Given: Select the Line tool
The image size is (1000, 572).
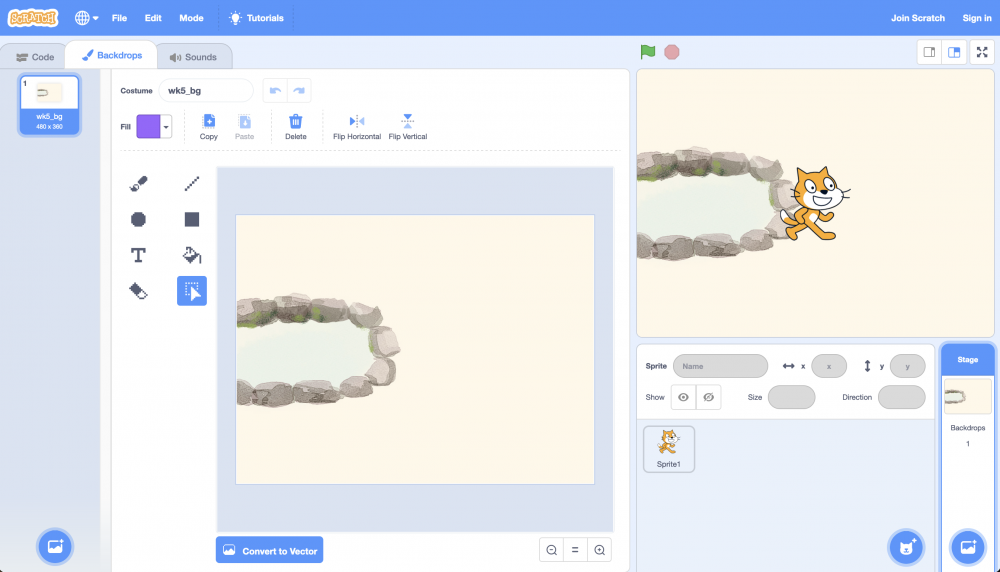Looking at the screenshot, I should point(192,184).
